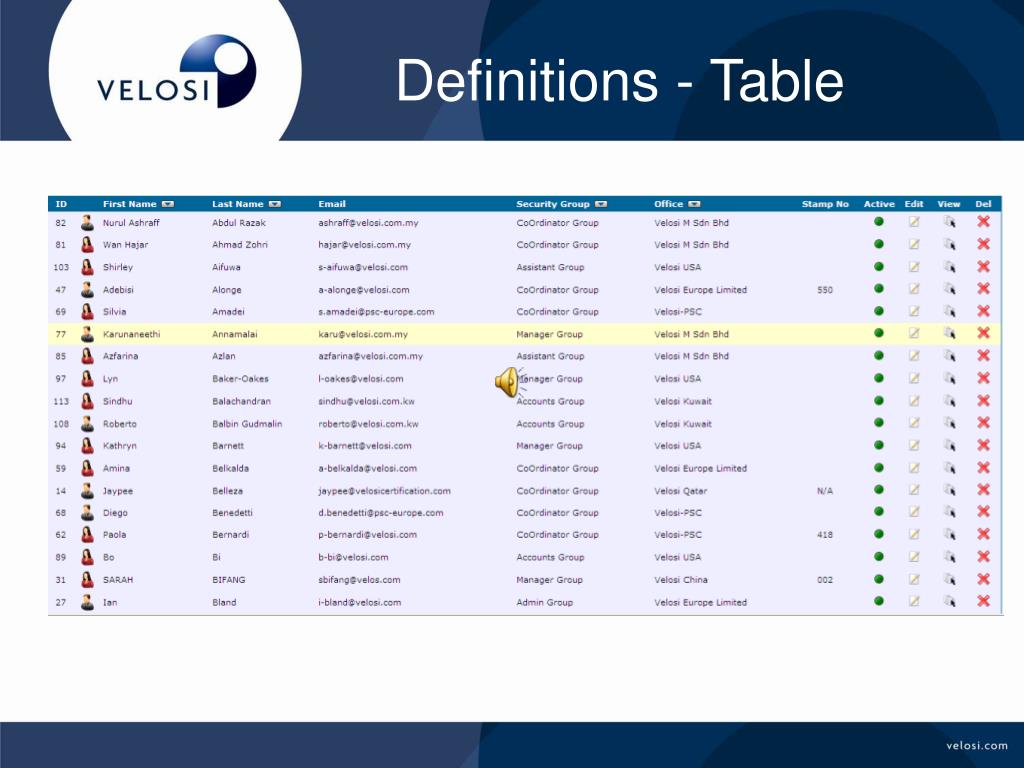Toggle the green Active dot for Adebisi Alonge
Screen dimensions: 1024x768
[x=879, y=289]
